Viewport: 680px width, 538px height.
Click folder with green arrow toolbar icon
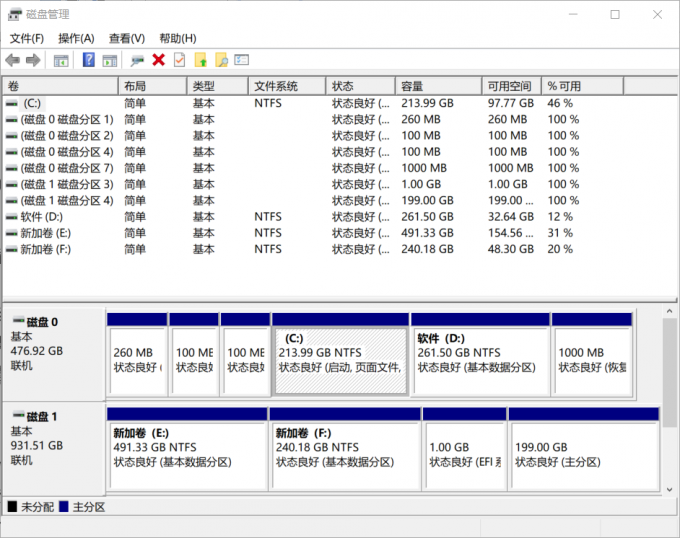[x=201, y=60]
